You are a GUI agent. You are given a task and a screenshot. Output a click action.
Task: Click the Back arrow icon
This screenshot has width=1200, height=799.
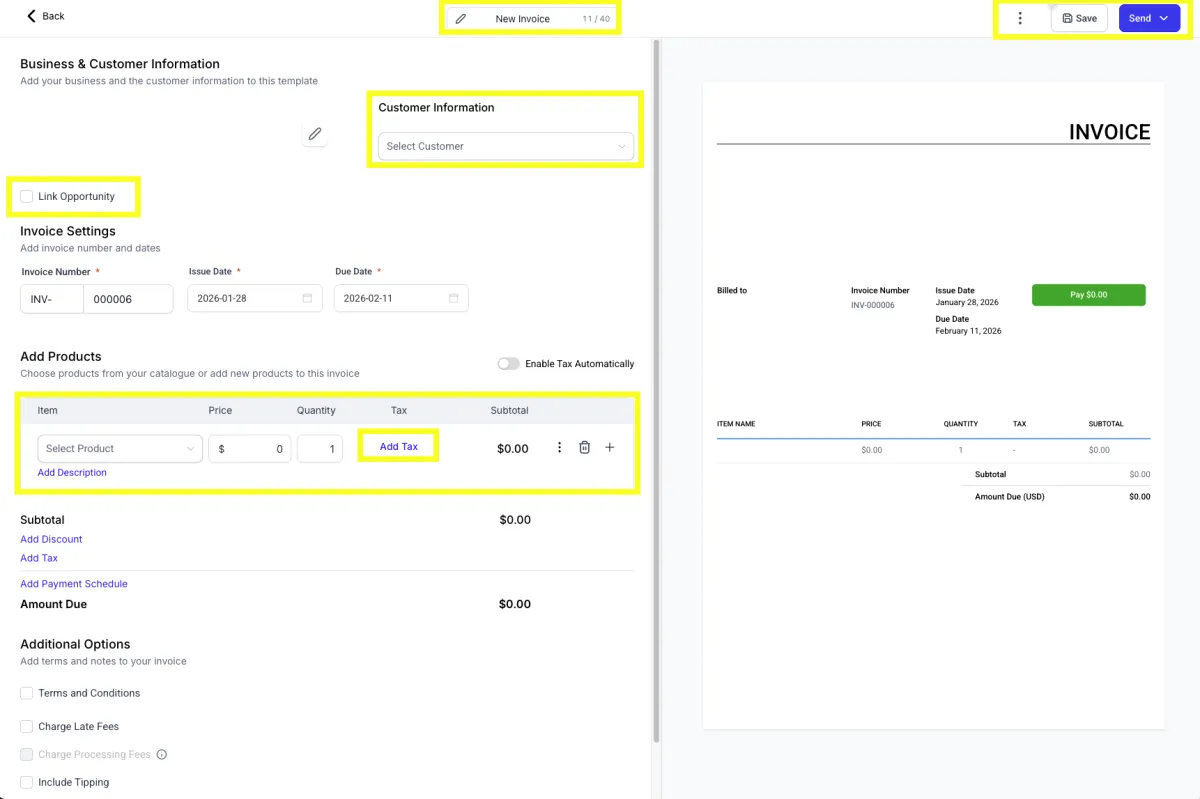point(31,16)
